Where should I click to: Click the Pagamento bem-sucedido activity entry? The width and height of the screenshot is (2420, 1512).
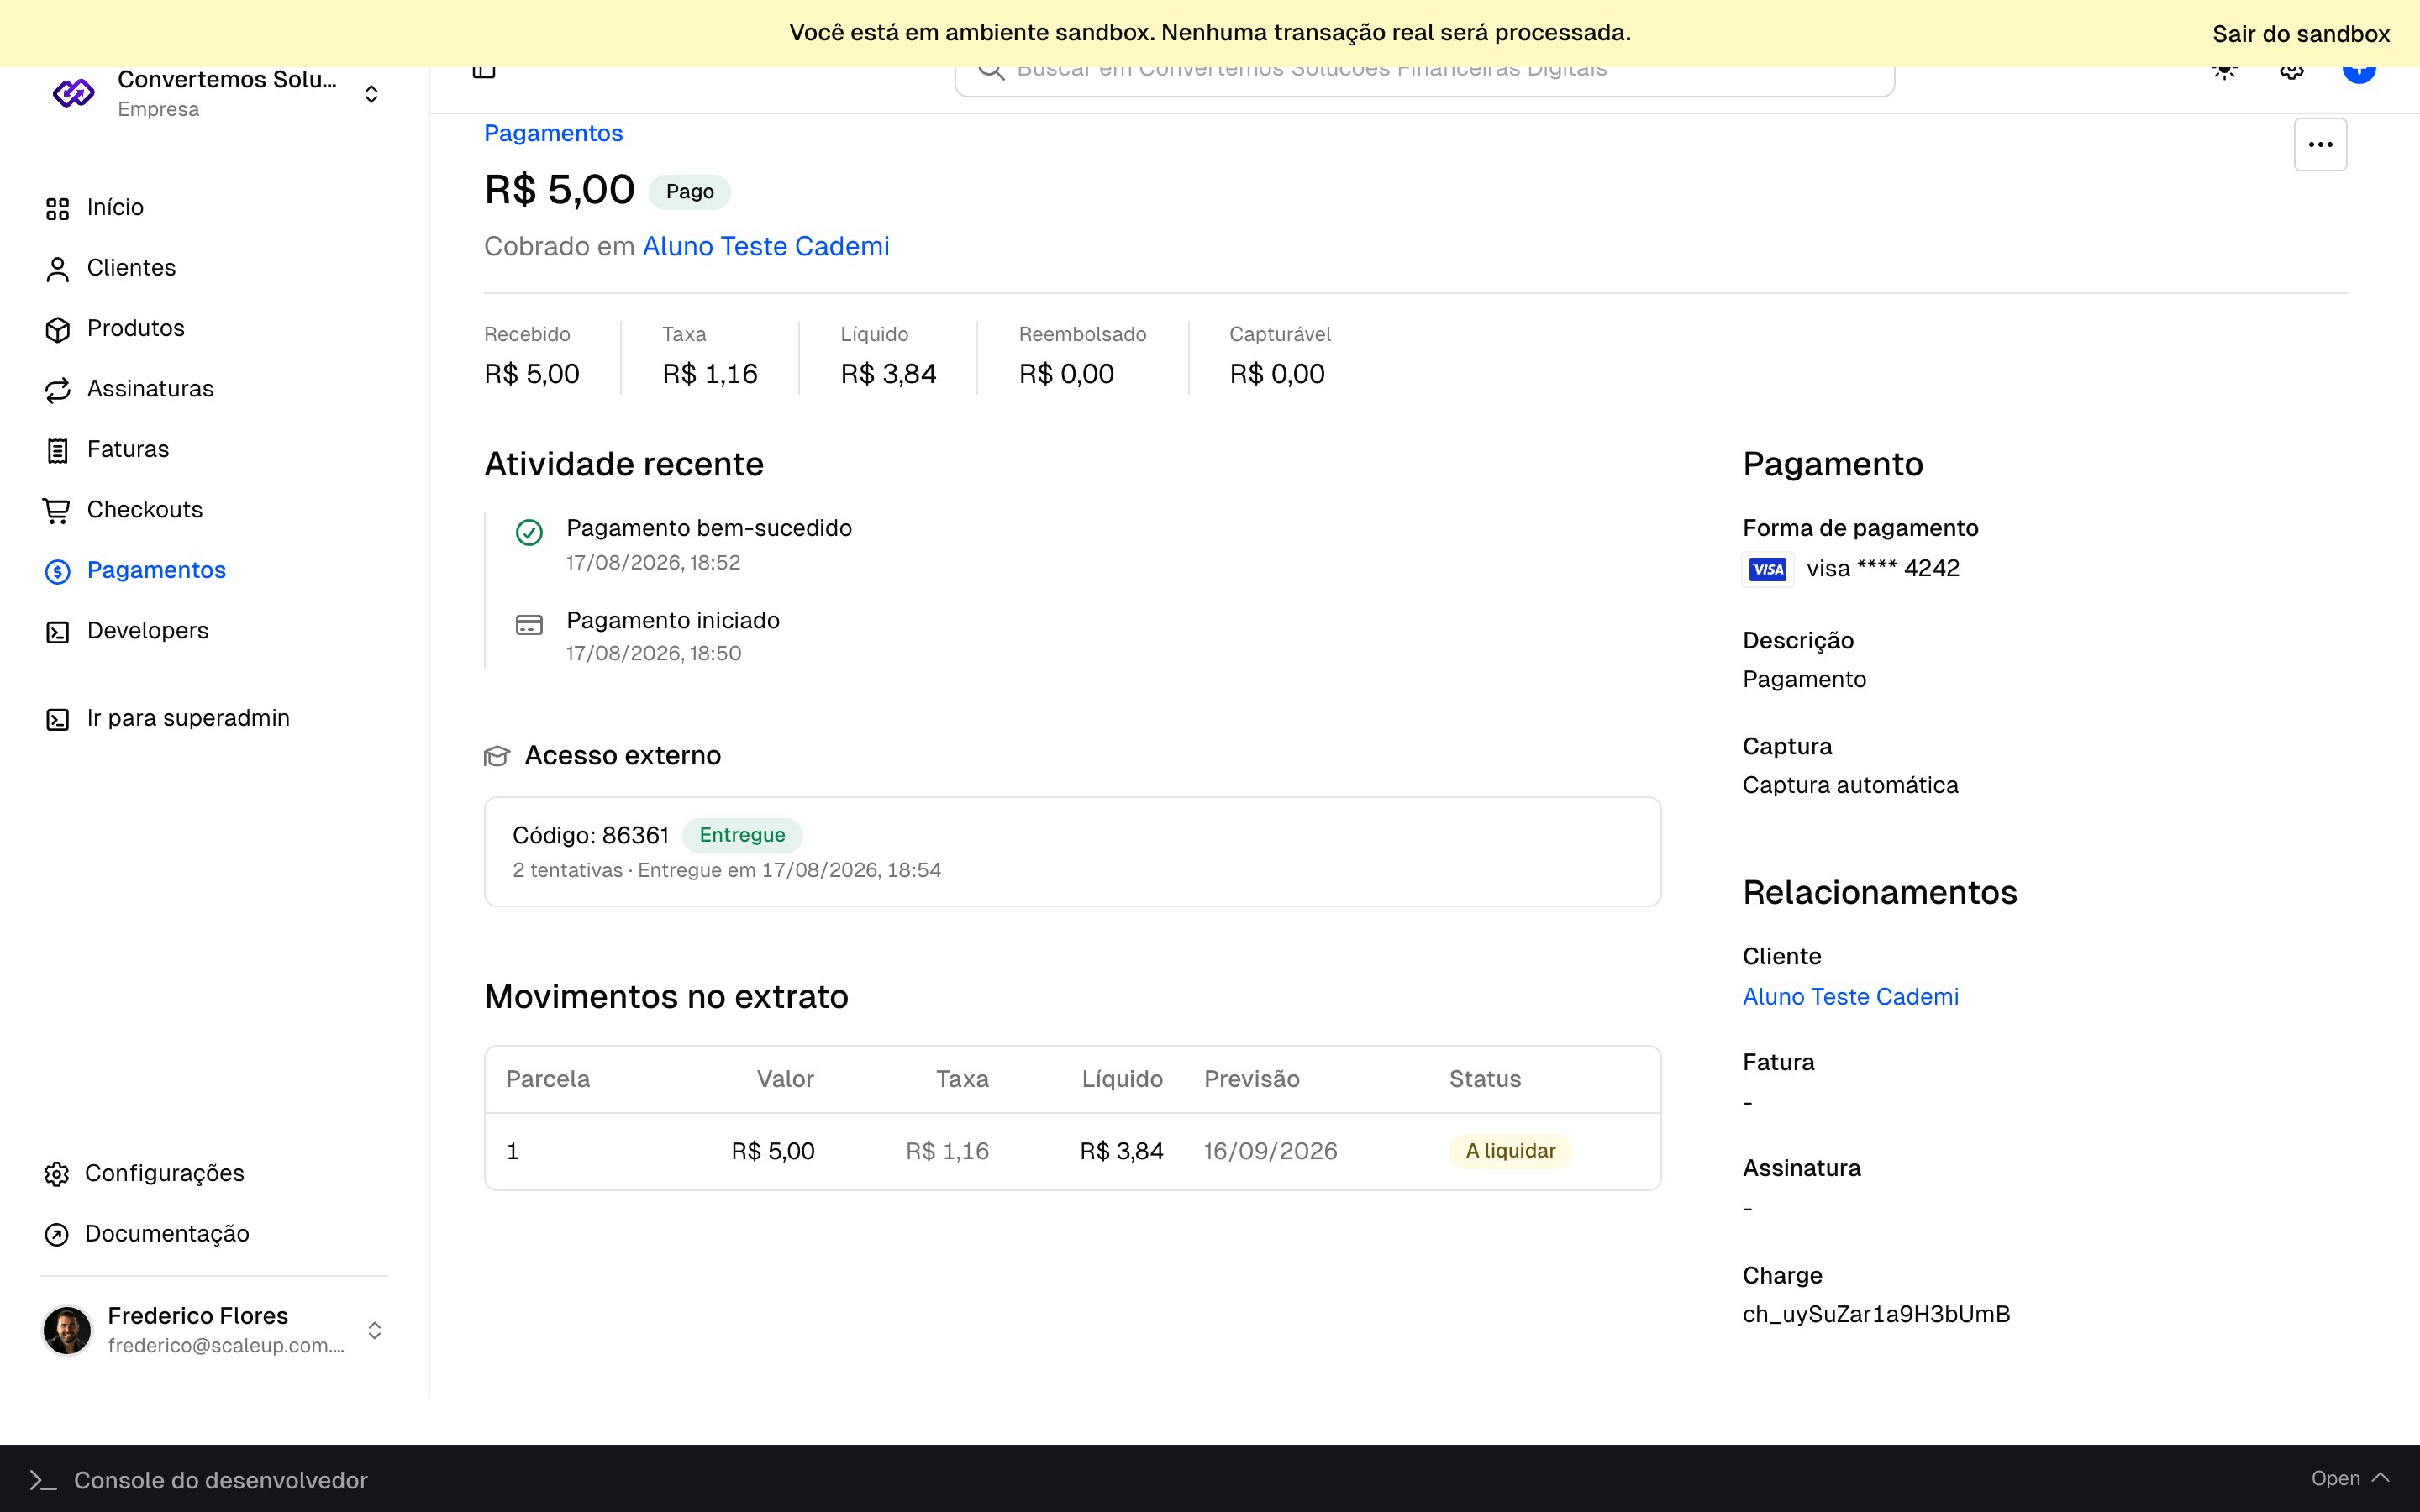[x=708, y=544]
